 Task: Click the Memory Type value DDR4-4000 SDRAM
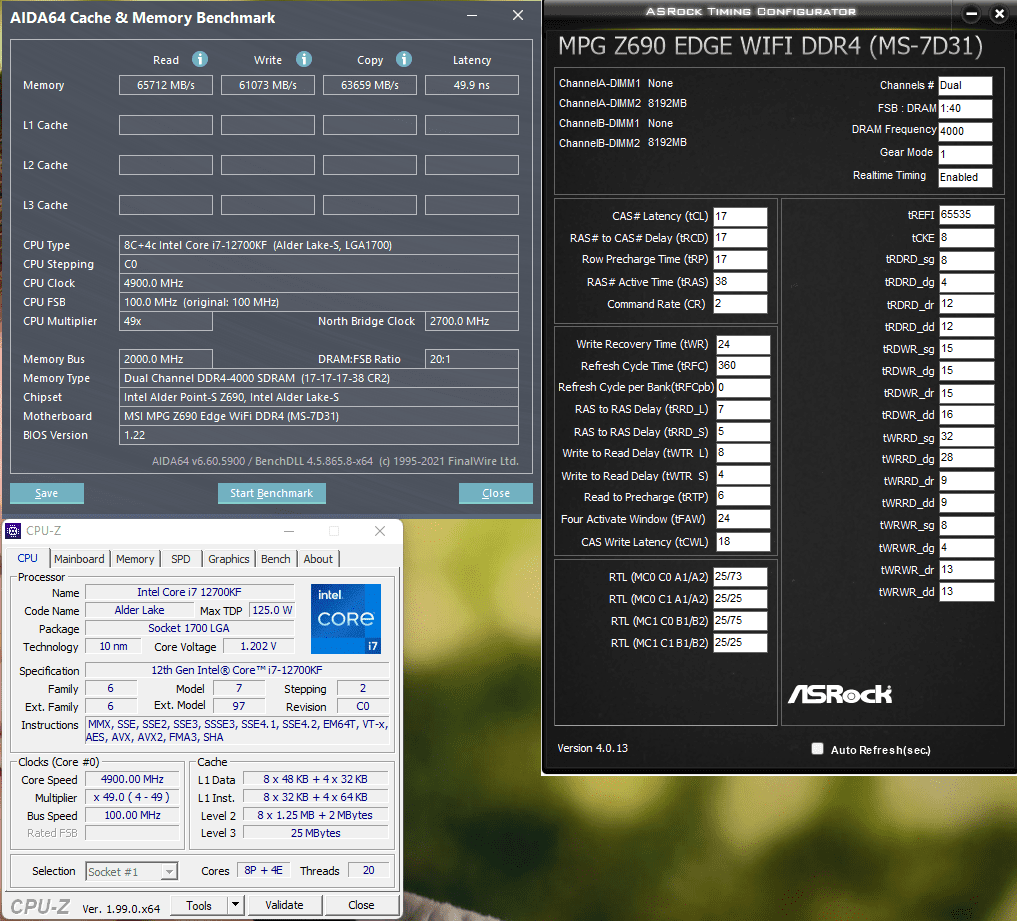318,378
